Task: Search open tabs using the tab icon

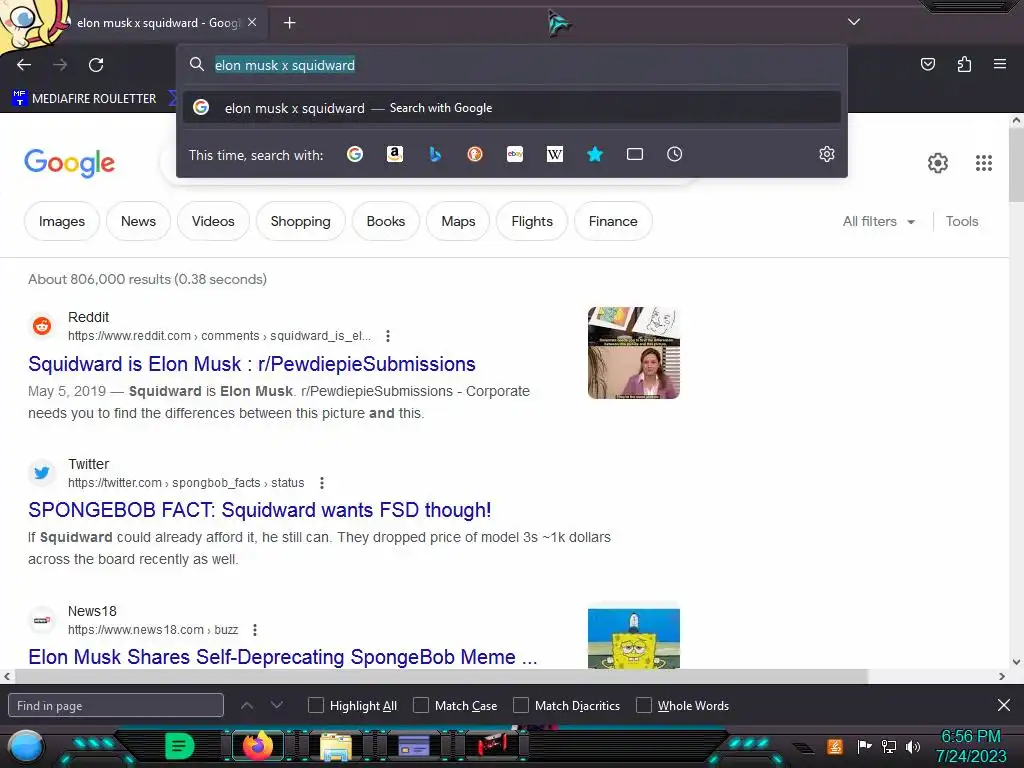Action: click(x=635, y=154)
